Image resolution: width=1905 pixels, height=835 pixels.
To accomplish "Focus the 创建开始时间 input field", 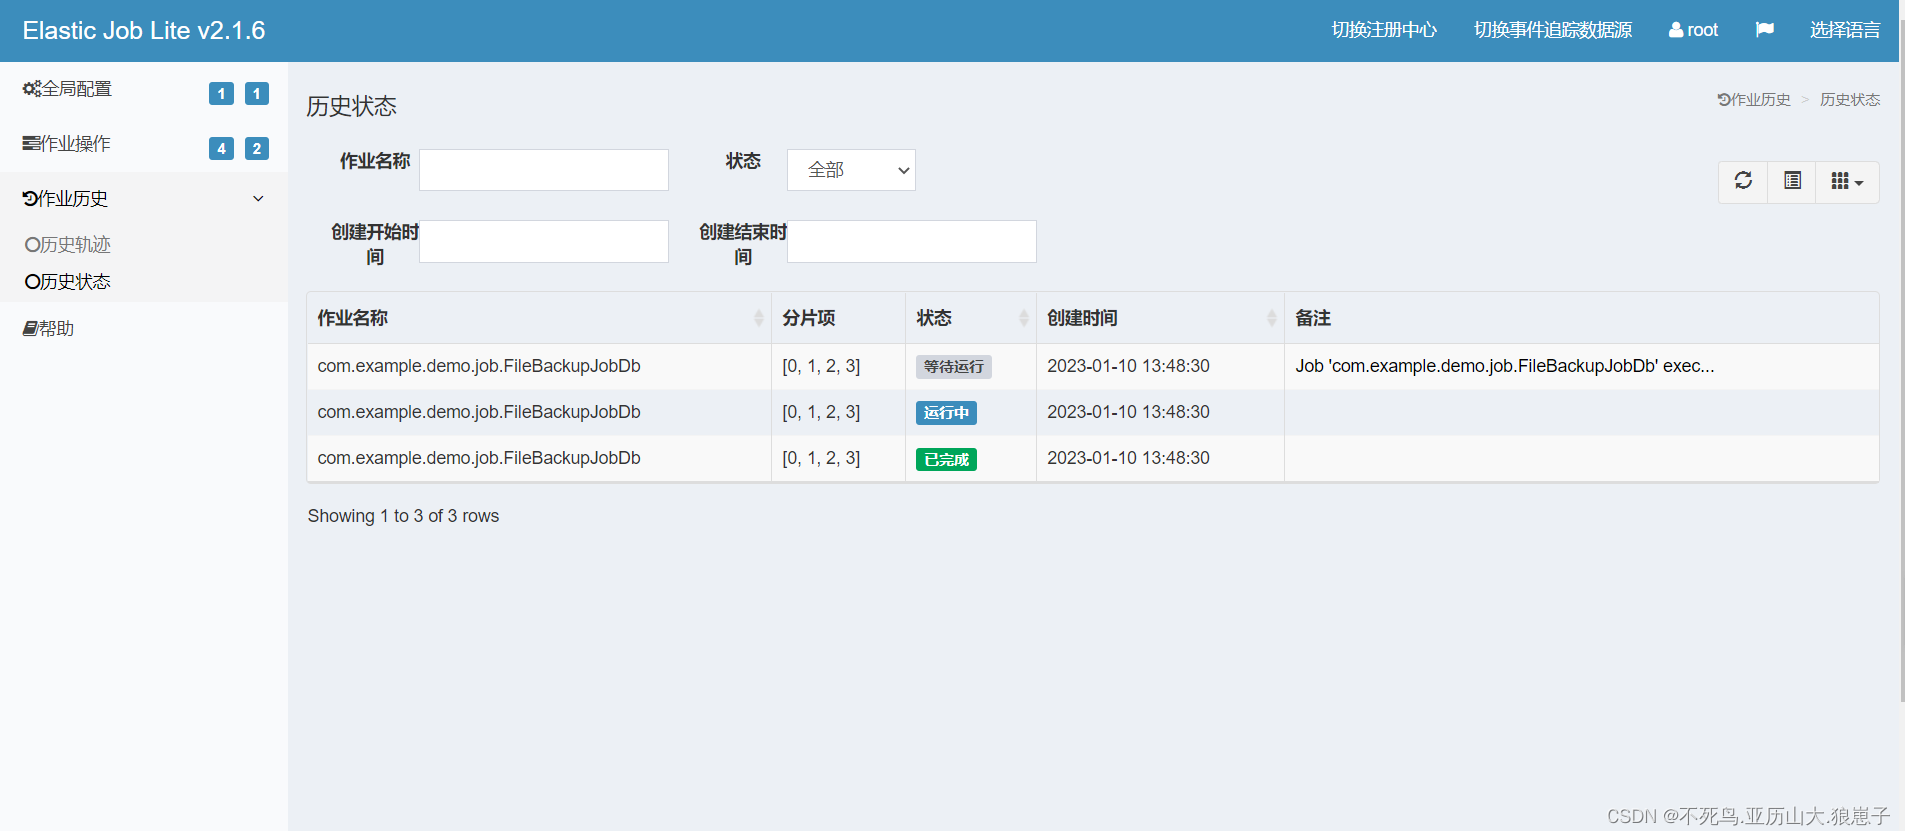I will [544, 241].
